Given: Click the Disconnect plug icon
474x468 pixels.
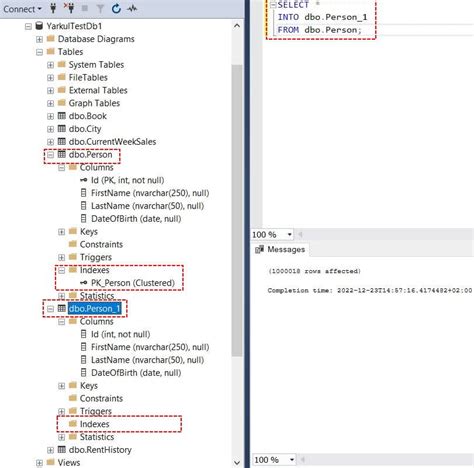Looking at the screenshot, I should (69, 8).
